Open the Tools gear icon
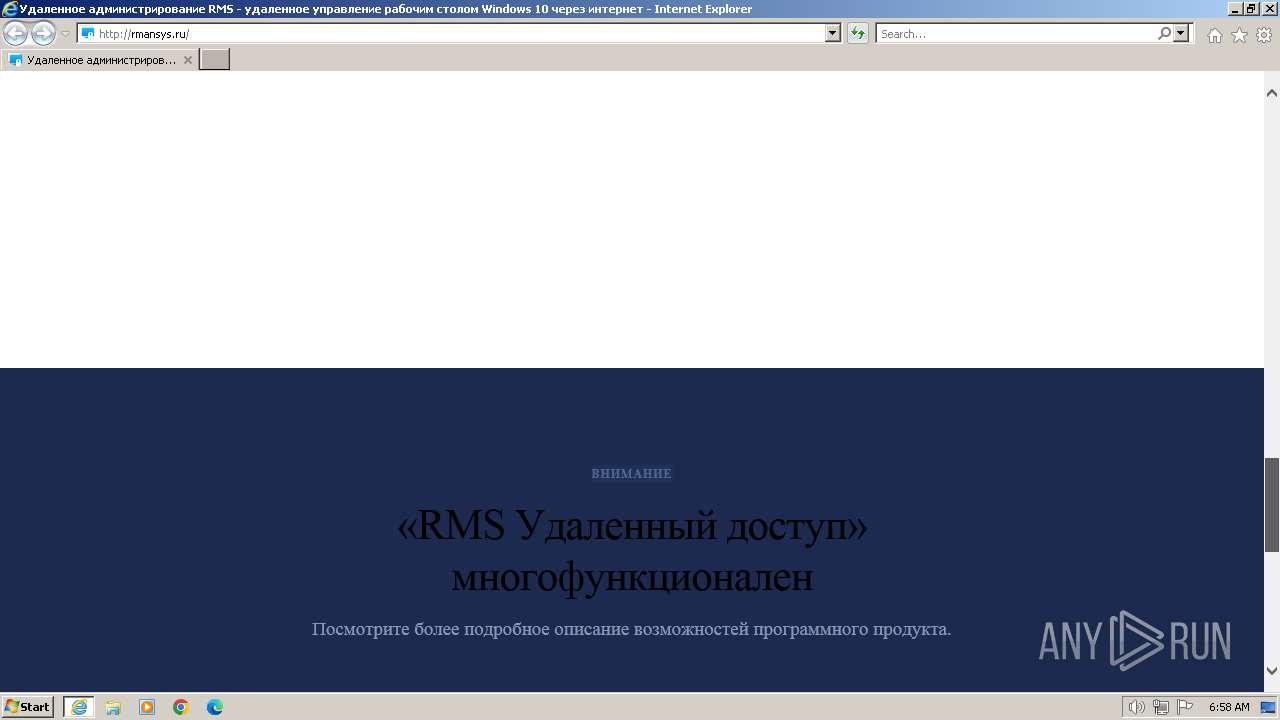 coord(1263,35)
